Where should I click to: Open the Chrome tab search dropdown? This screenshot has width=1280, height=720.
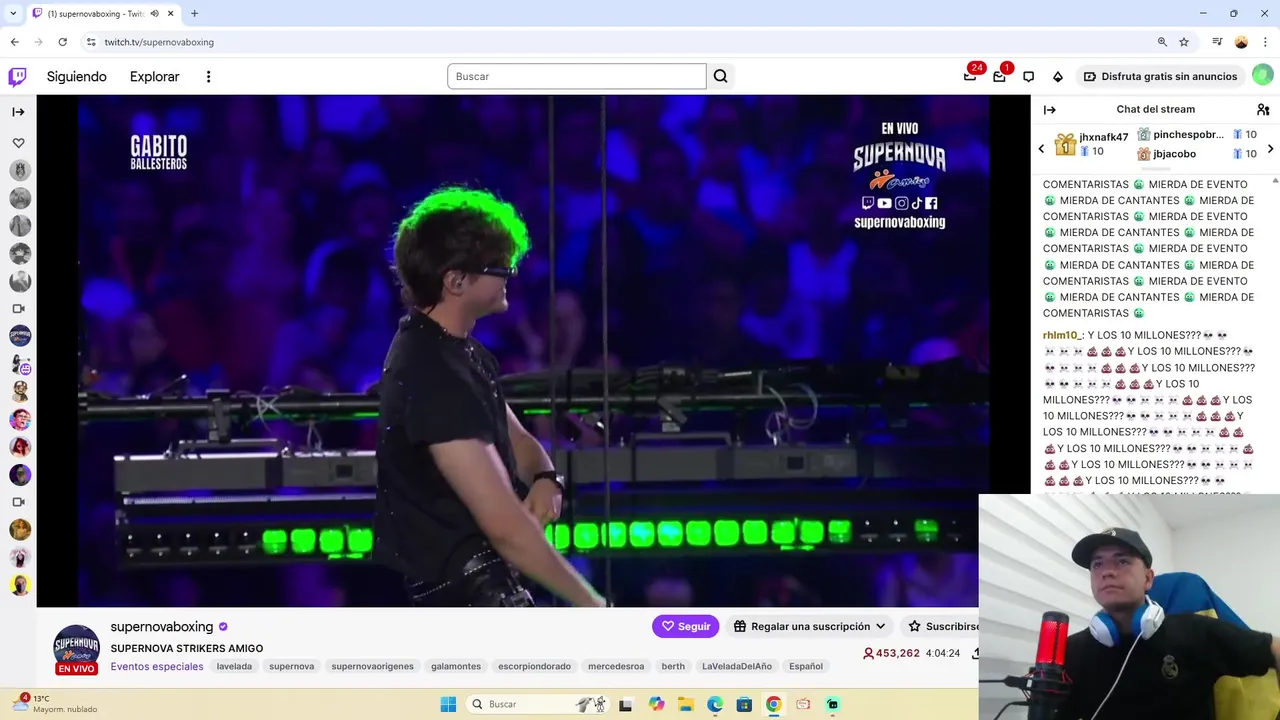pos(13,14)
